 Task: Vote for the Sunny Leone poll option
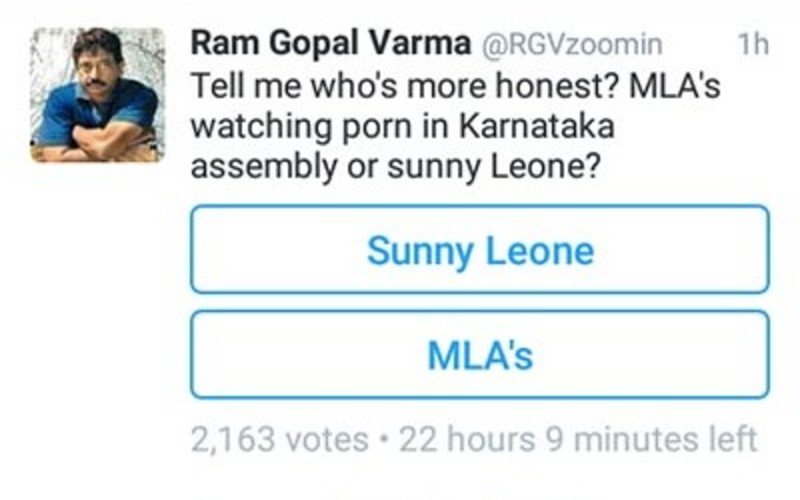coord(480,249)
